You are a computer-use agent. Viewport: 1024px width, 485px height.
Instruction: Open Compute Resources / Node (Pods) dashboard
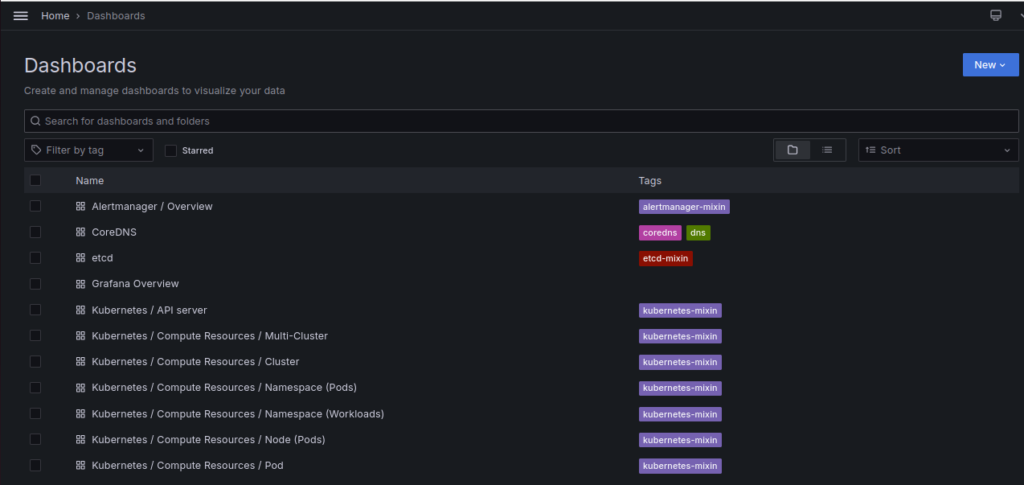point(208,440)
